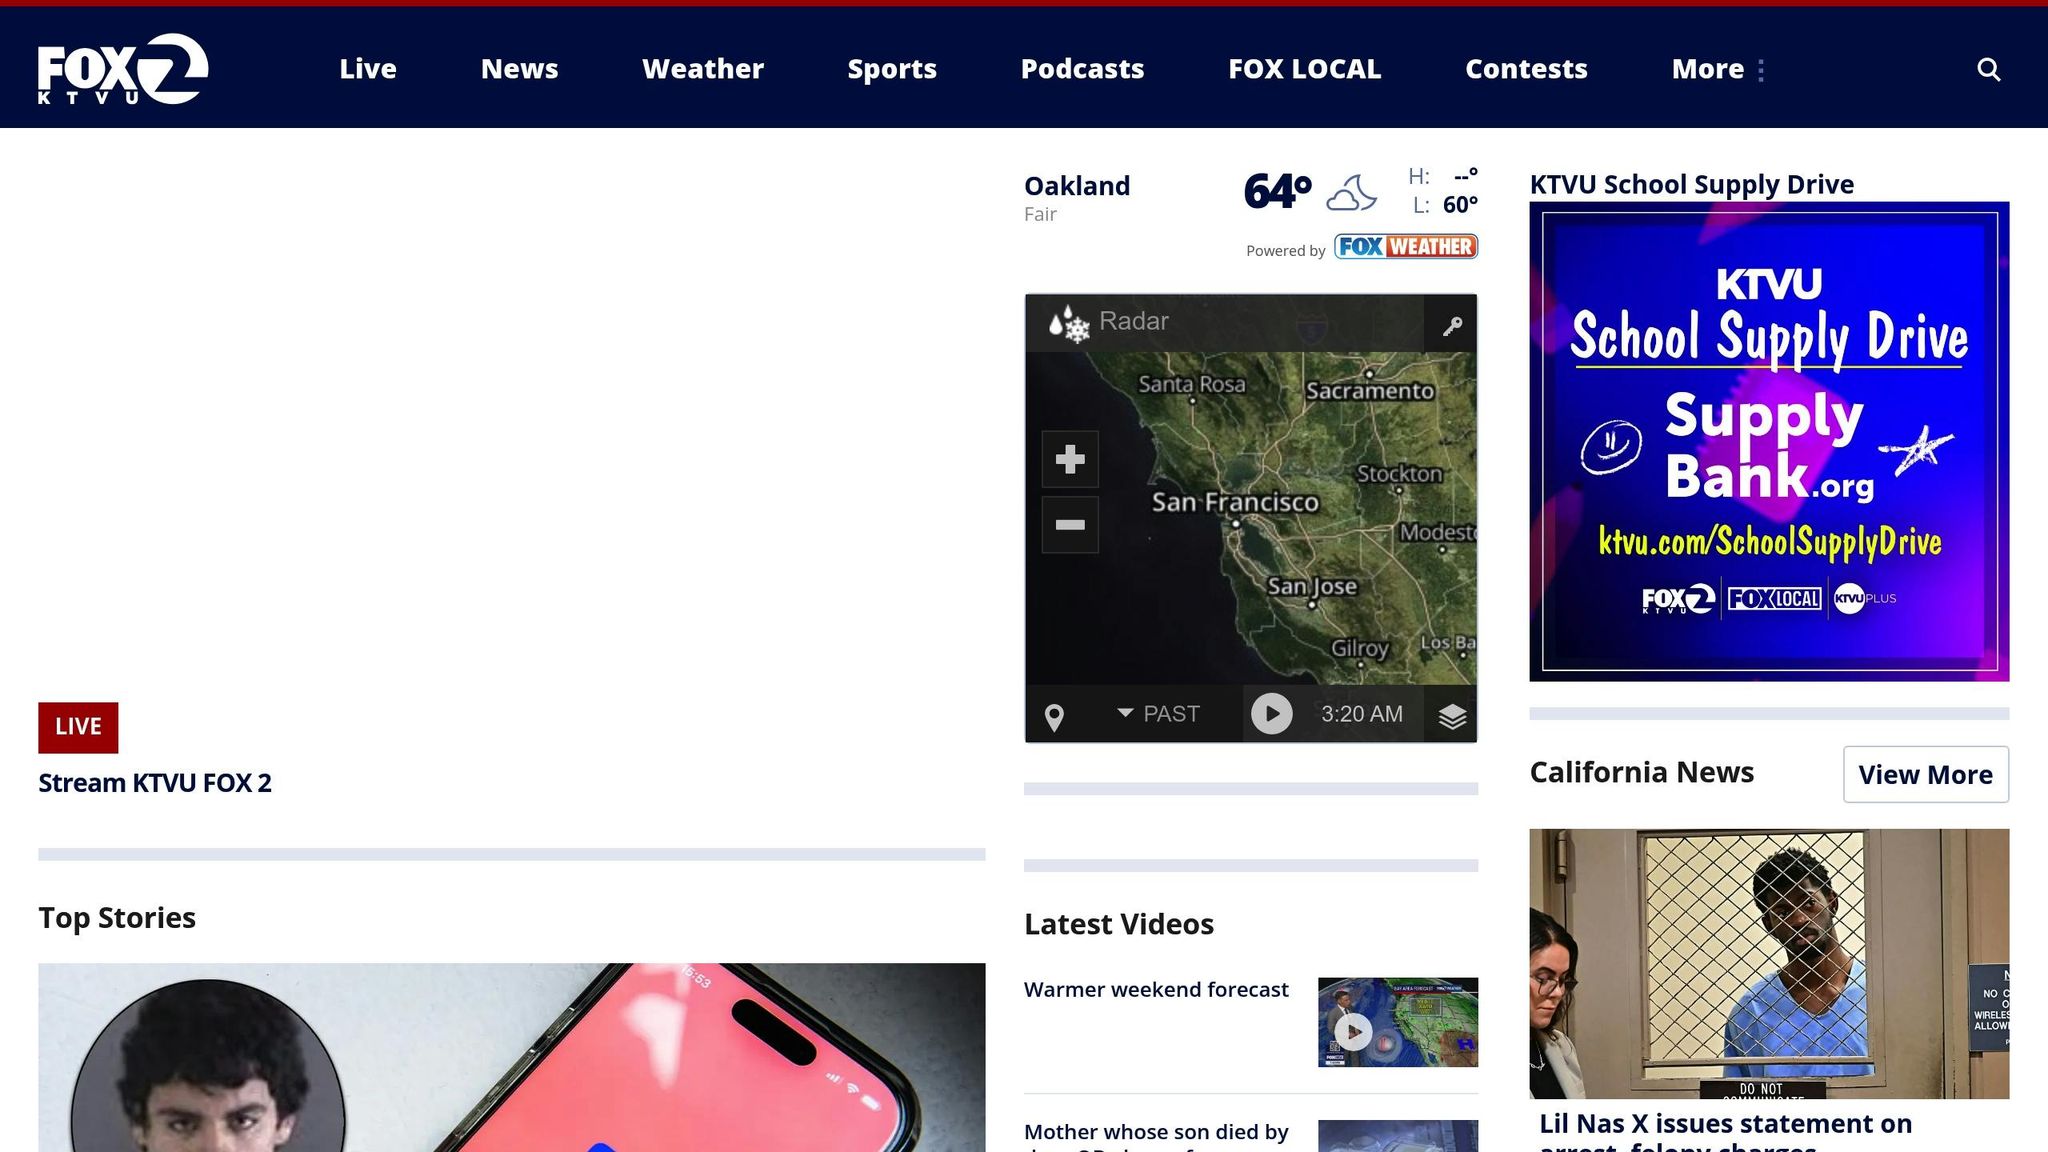Play the Warmer weekend forecast video thumbnail
Screen dimensions: 2048x1152
click(1398, 1022)
